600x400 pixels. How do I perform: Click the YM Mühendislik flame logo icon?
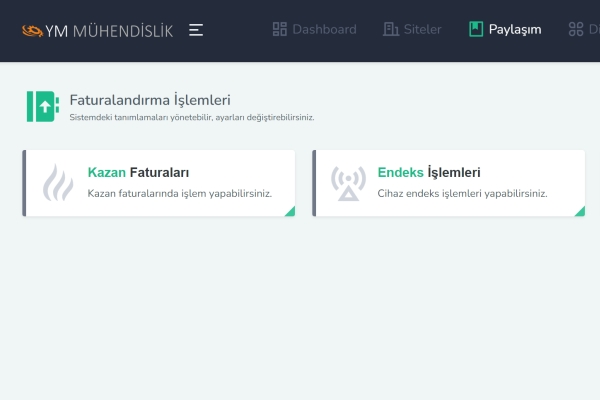[33, 31]
